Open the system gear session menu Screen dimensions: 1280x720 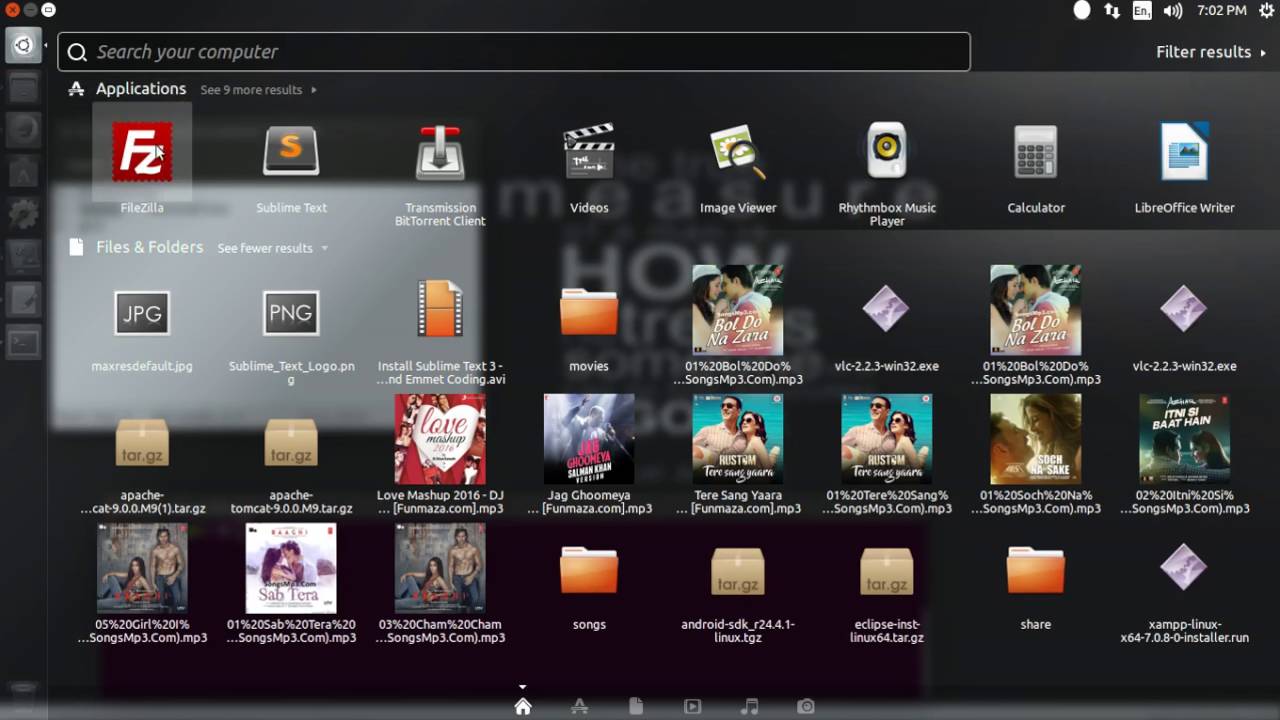pos(1266,10)
